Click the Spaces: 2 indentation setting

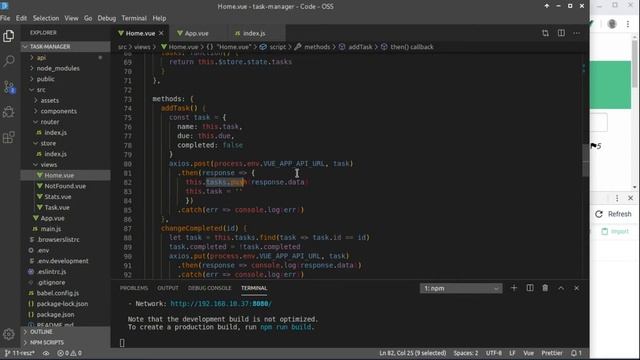pos(466,353)
